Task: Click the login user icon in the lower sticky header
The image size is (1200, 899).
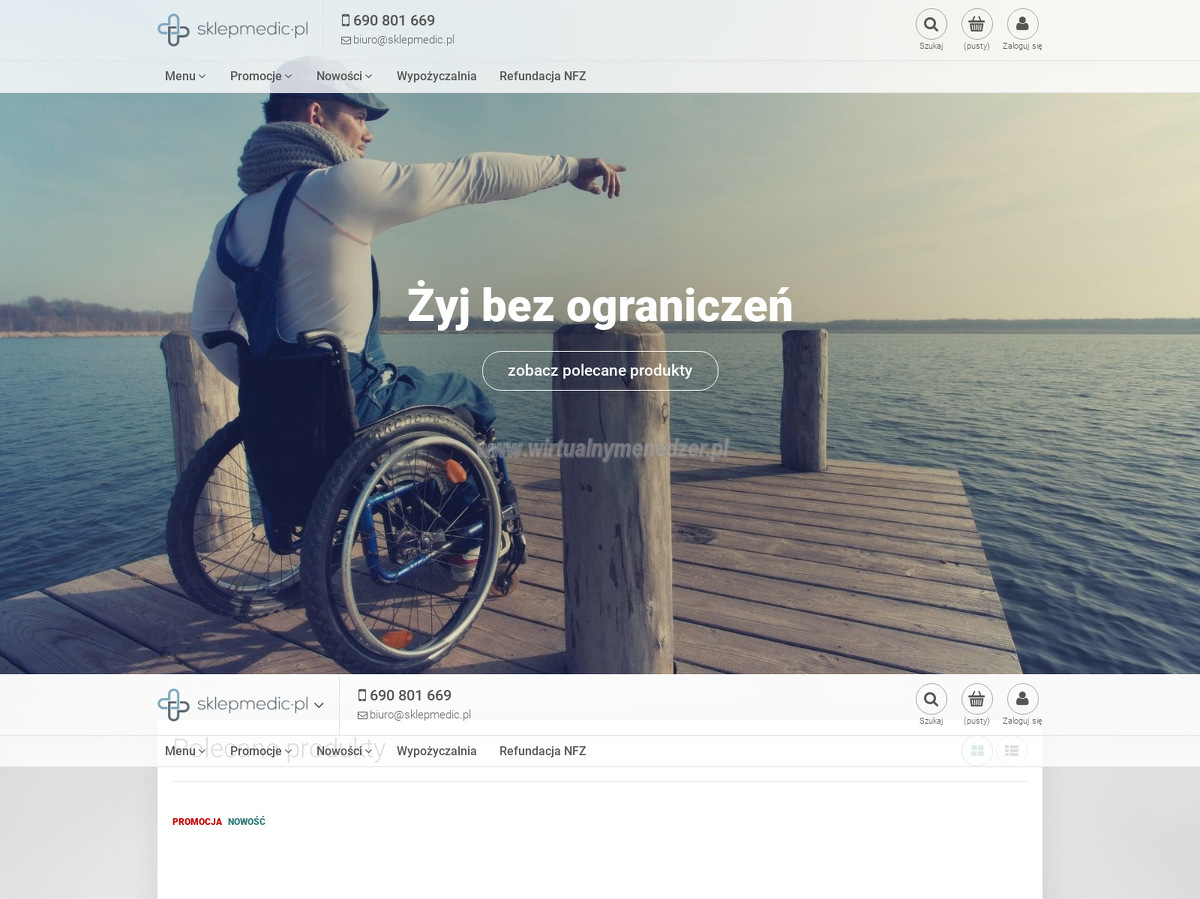Action: pyautogui.click(x=1022, y=699)
